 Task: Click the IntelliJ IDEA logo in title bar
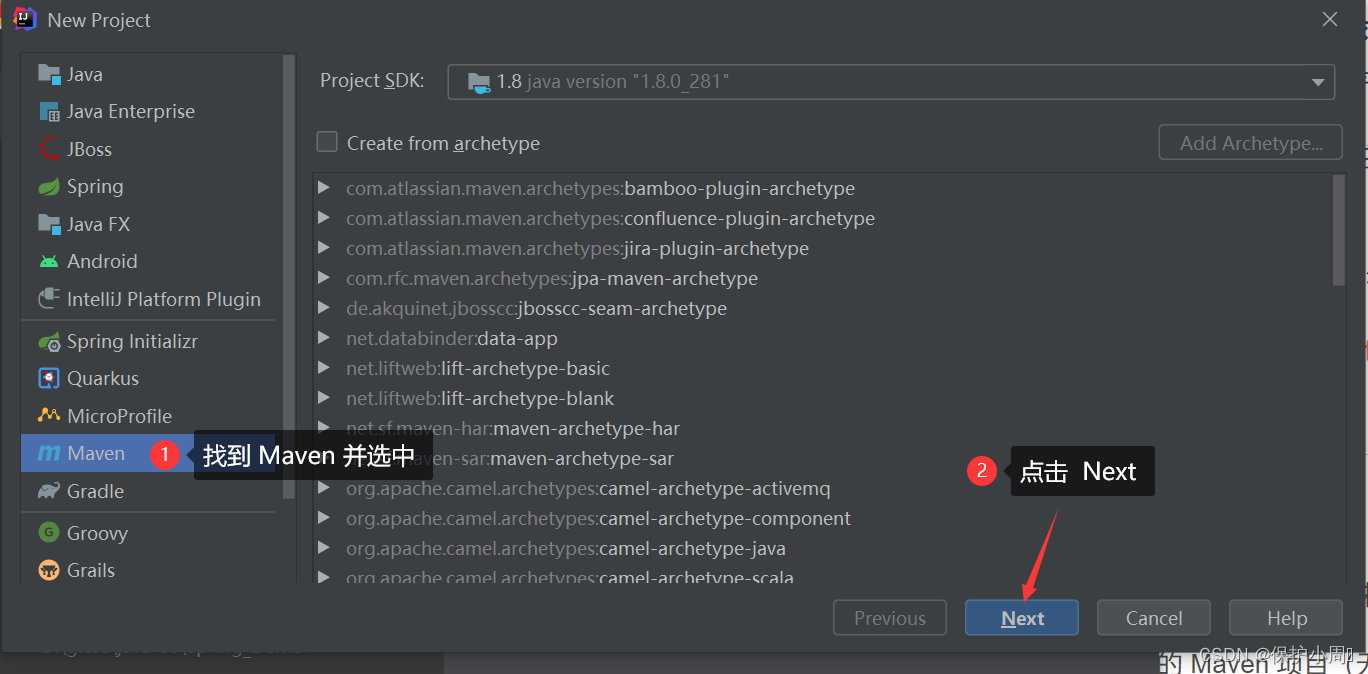[x=25, y=19]
